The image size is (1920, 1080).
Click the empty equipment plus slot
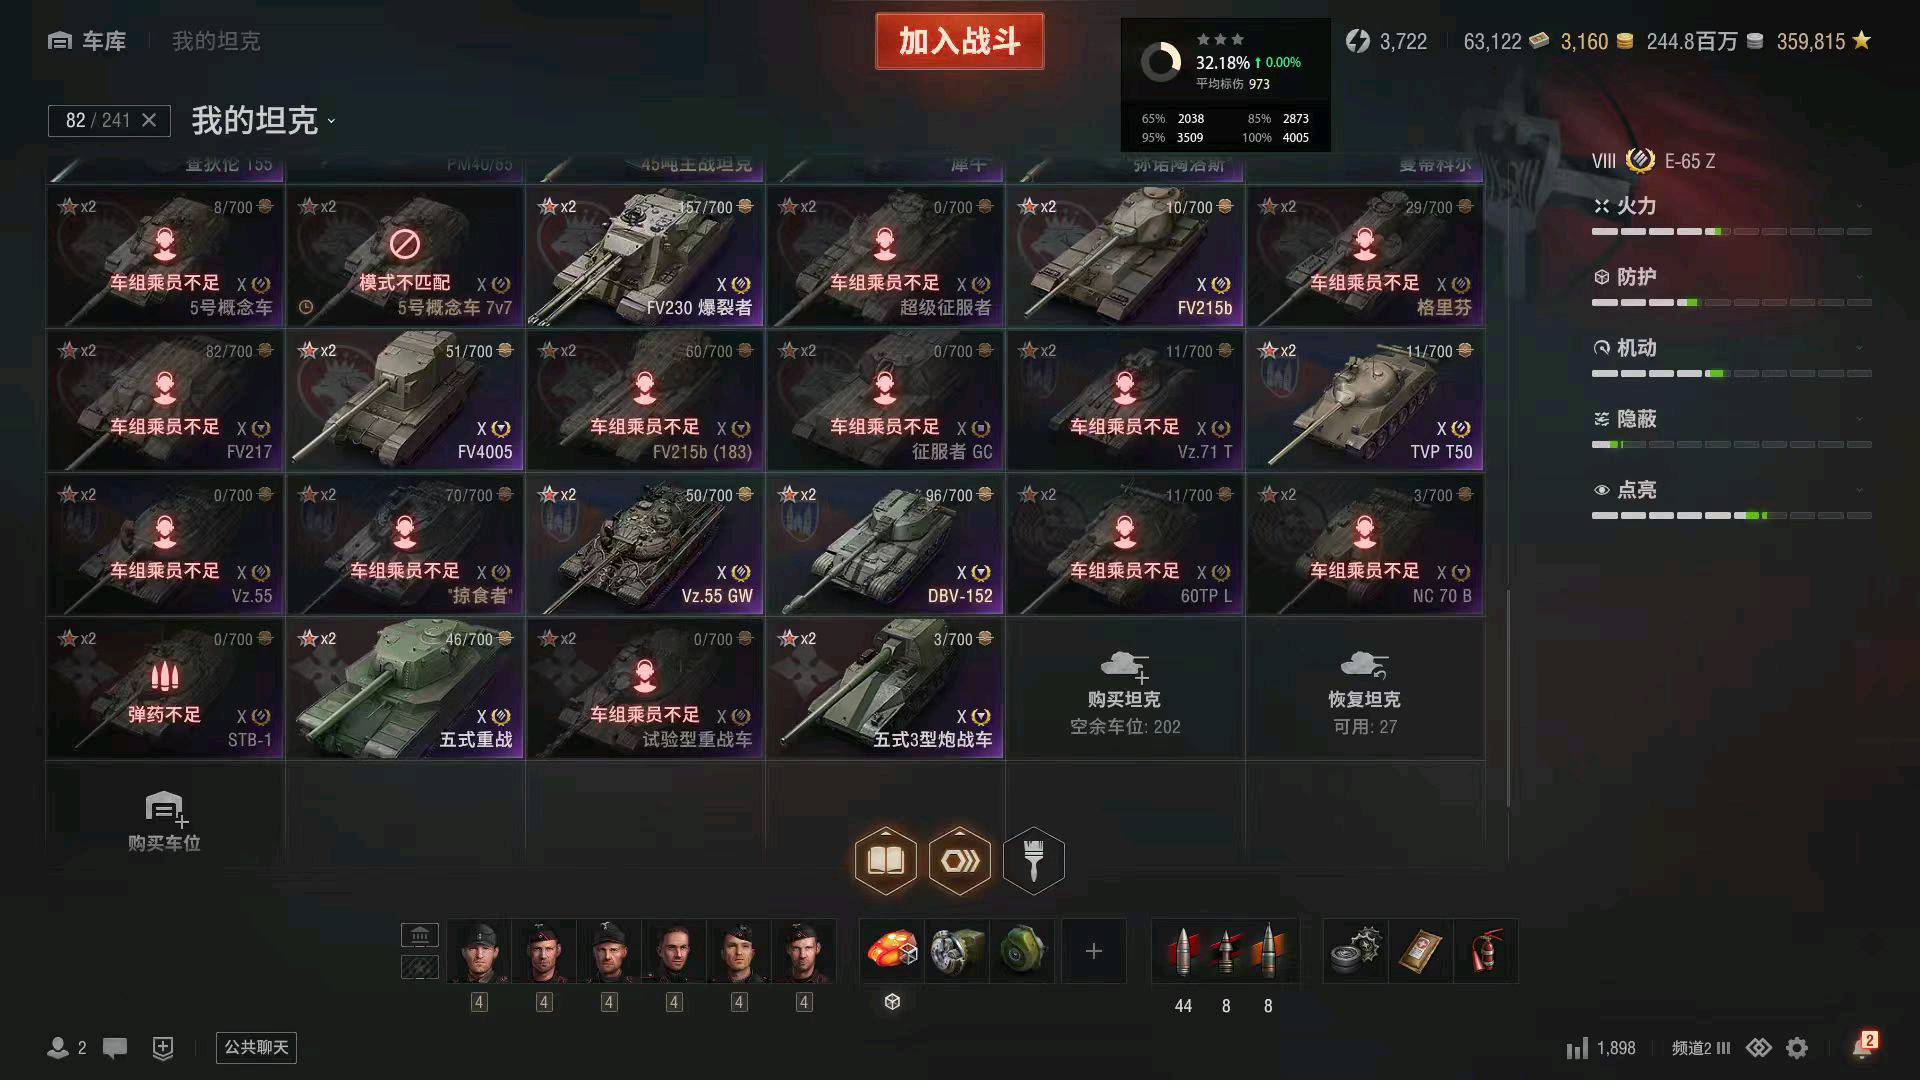[x=1094, y=951]
